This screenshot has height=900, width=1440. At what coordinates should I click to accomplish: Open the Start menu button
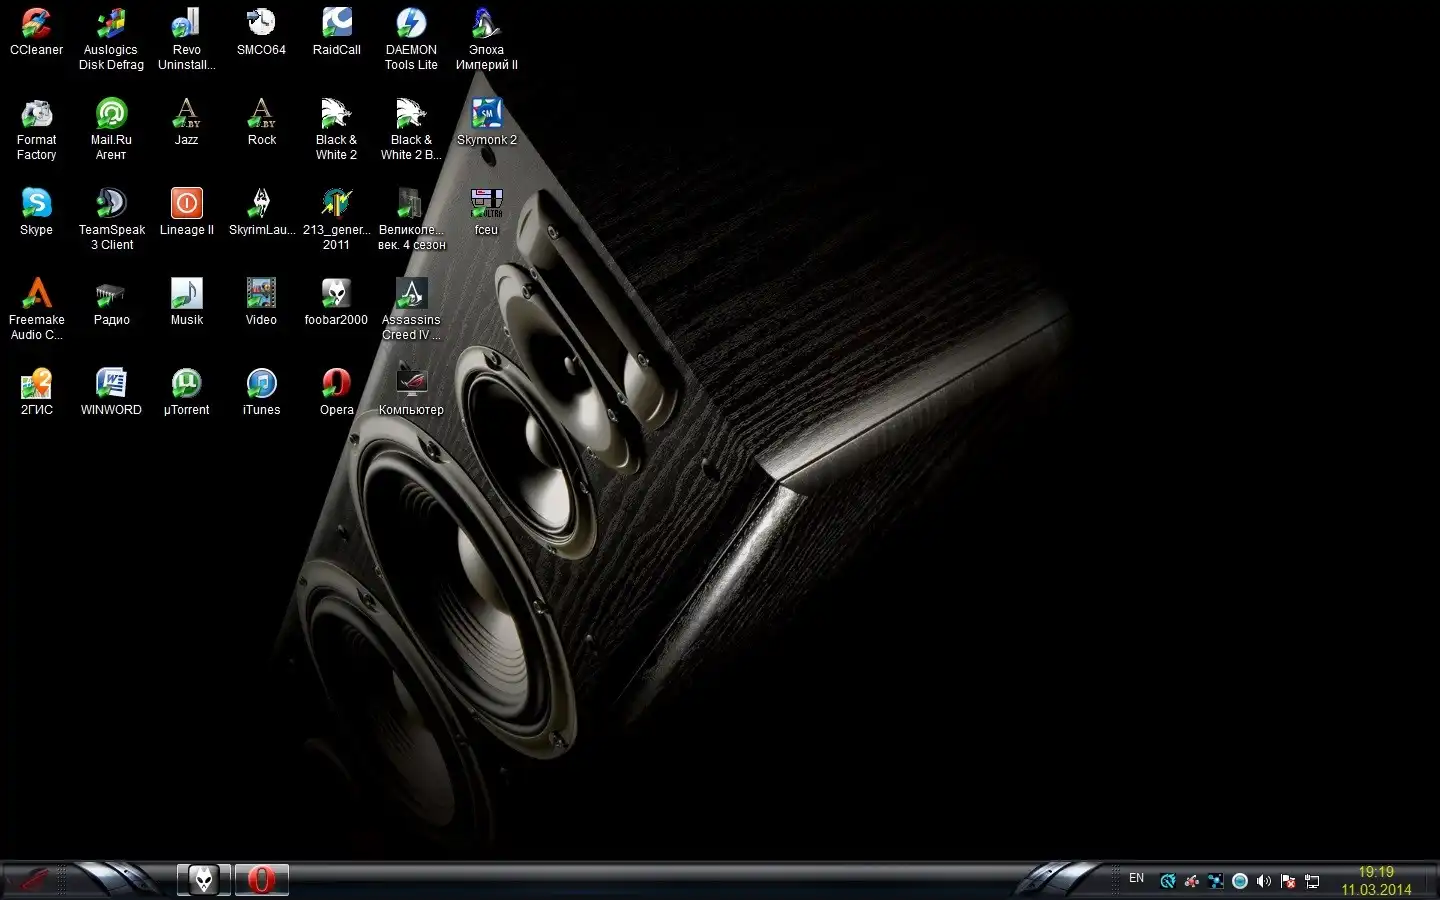(32, 880)
